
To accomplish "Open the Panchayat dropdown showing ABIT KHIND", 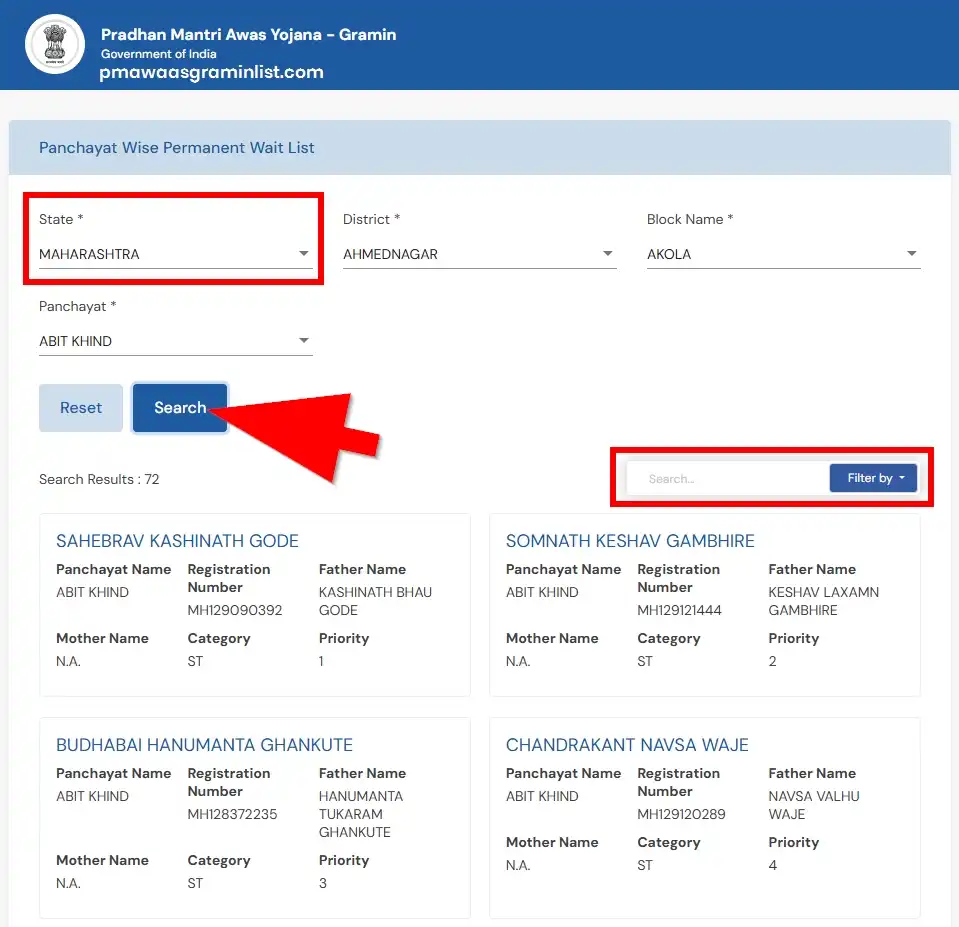I will coord(176,341).
